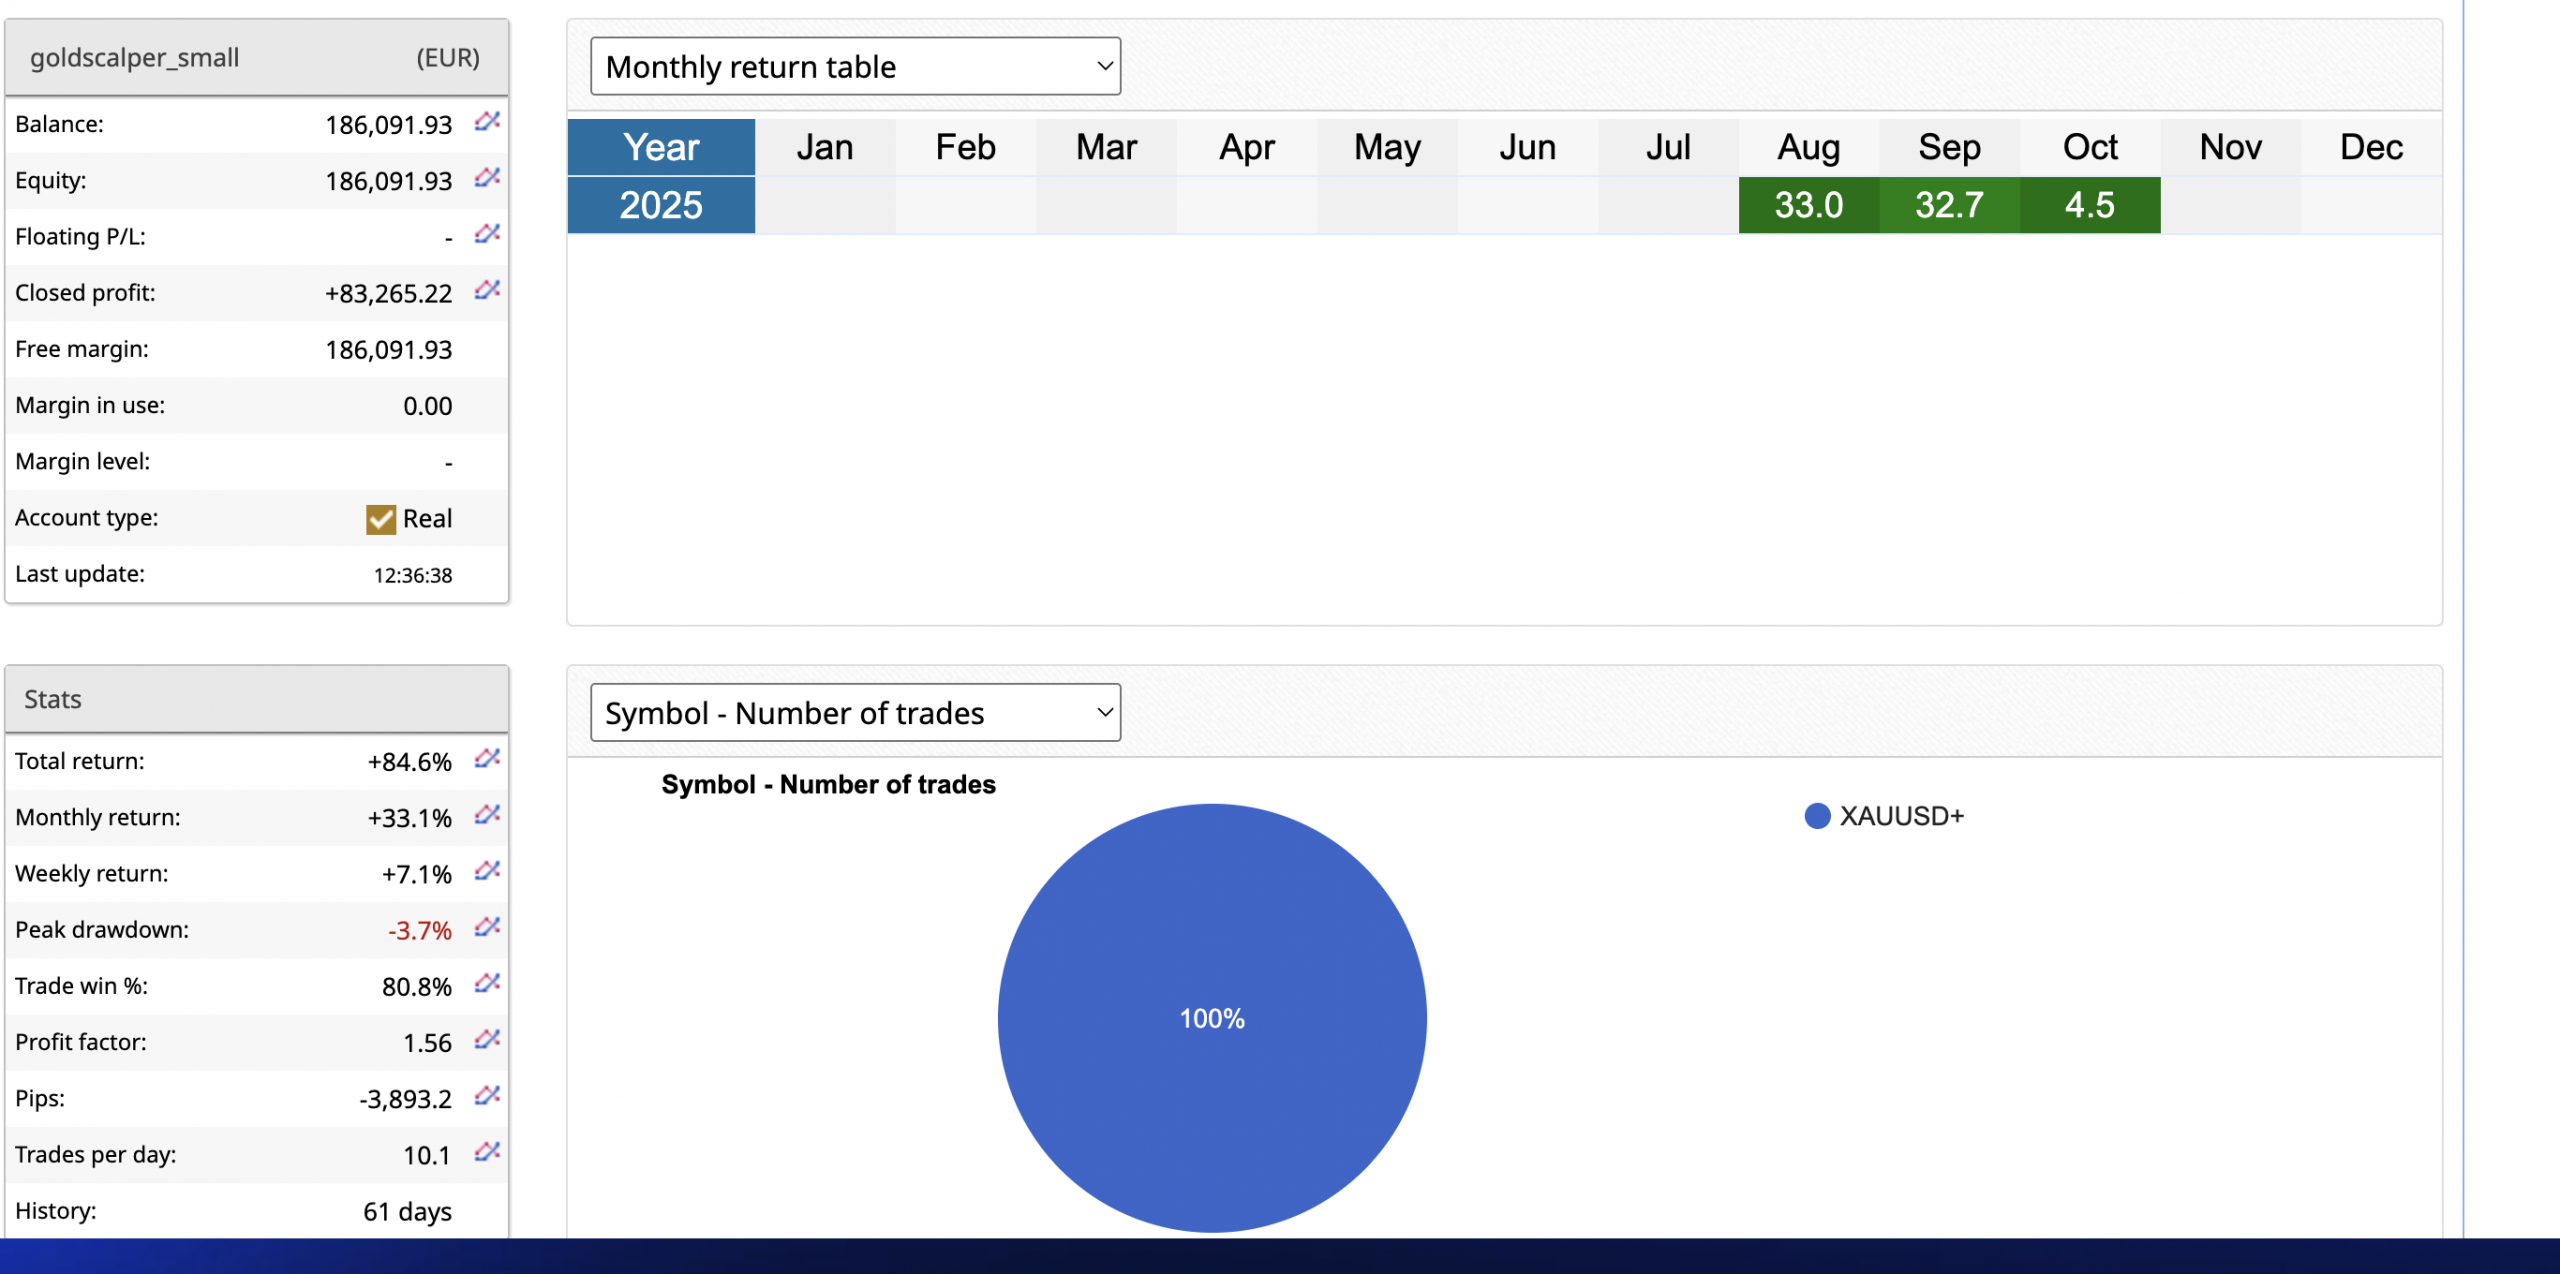Click the Monthly return chart icon

click(487, 815)
